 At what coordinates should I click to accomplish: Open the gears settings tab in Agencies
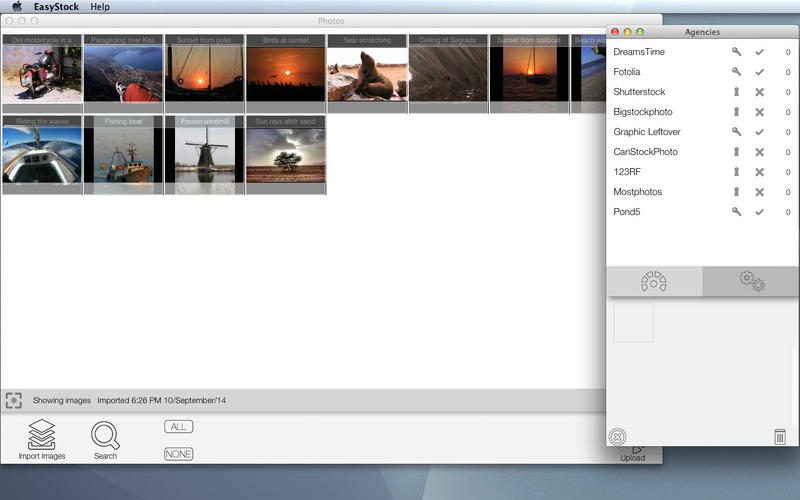click(x=751, y=282)
